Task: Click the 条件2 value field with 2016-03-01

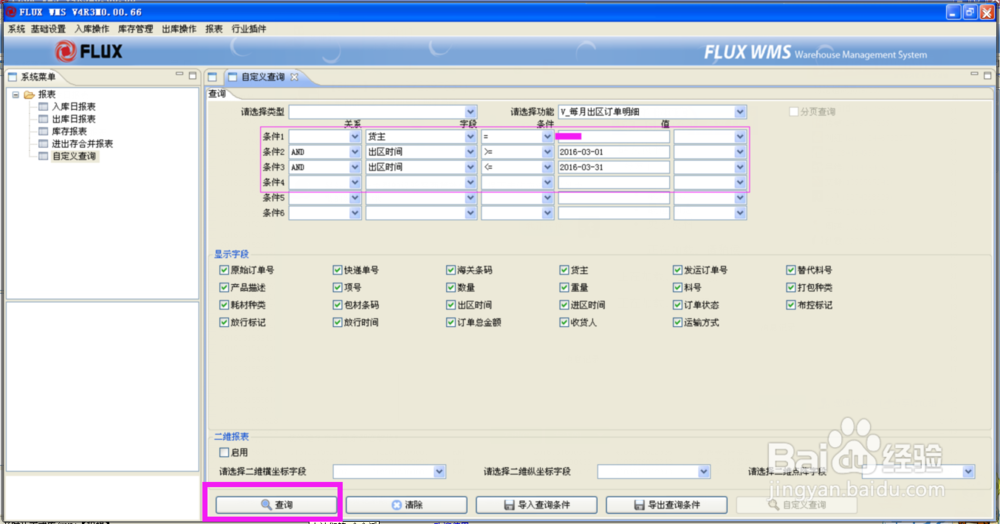Action: (x=614, y=152)
